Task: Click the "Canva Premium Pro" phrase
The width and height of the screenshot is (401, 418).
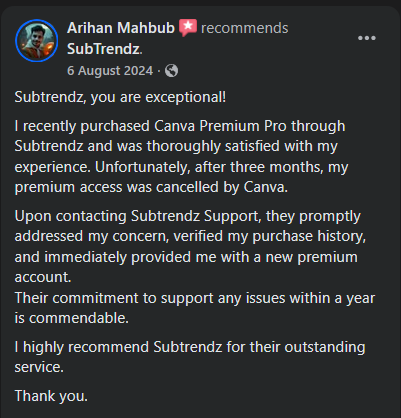Action: [x=220, y=126]
